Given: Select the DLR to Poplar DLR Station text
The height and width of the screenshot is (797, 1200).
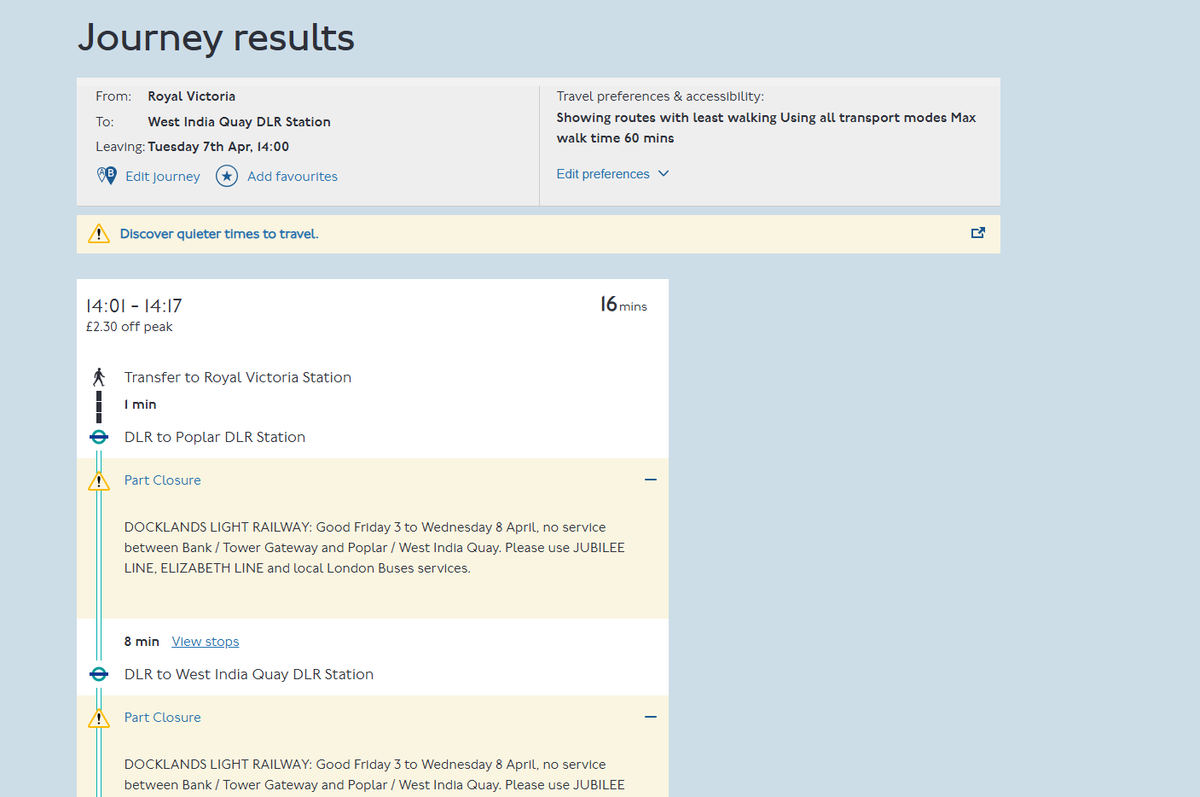Looking at the screenshot, I should pos(215,437).
